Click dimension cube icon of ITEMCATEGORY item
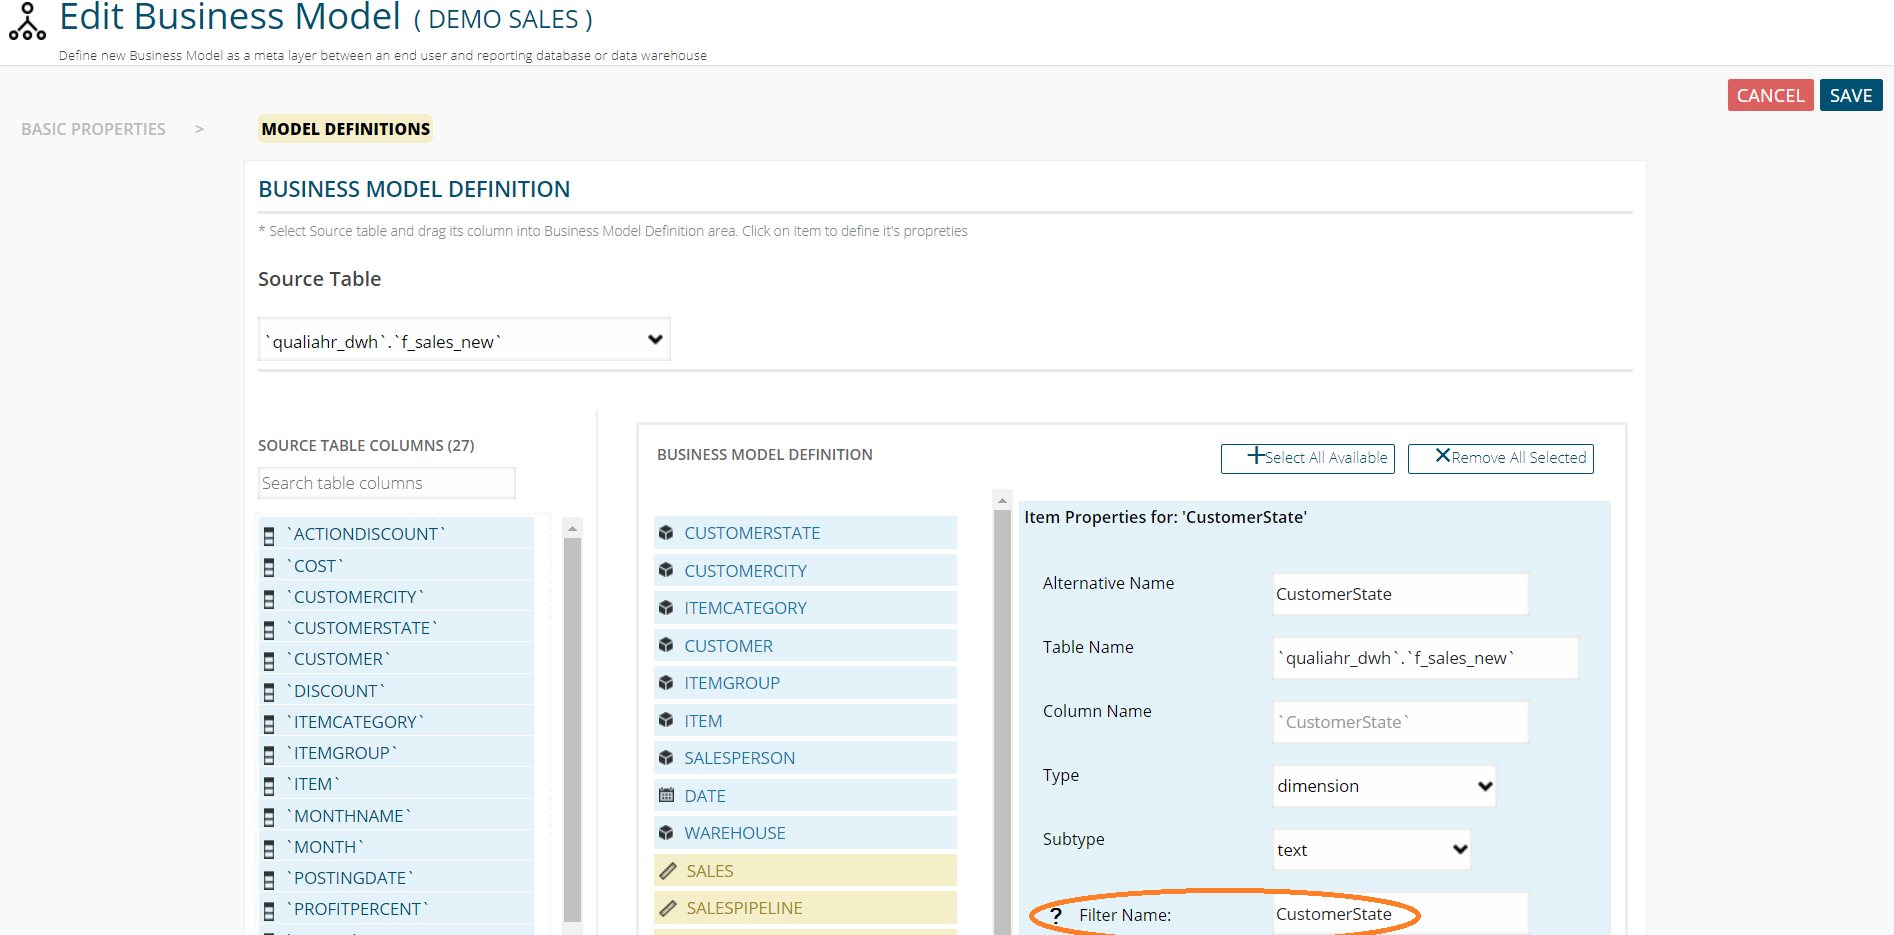The width and height of the screenshot is (1894, 935). point(666,607)
